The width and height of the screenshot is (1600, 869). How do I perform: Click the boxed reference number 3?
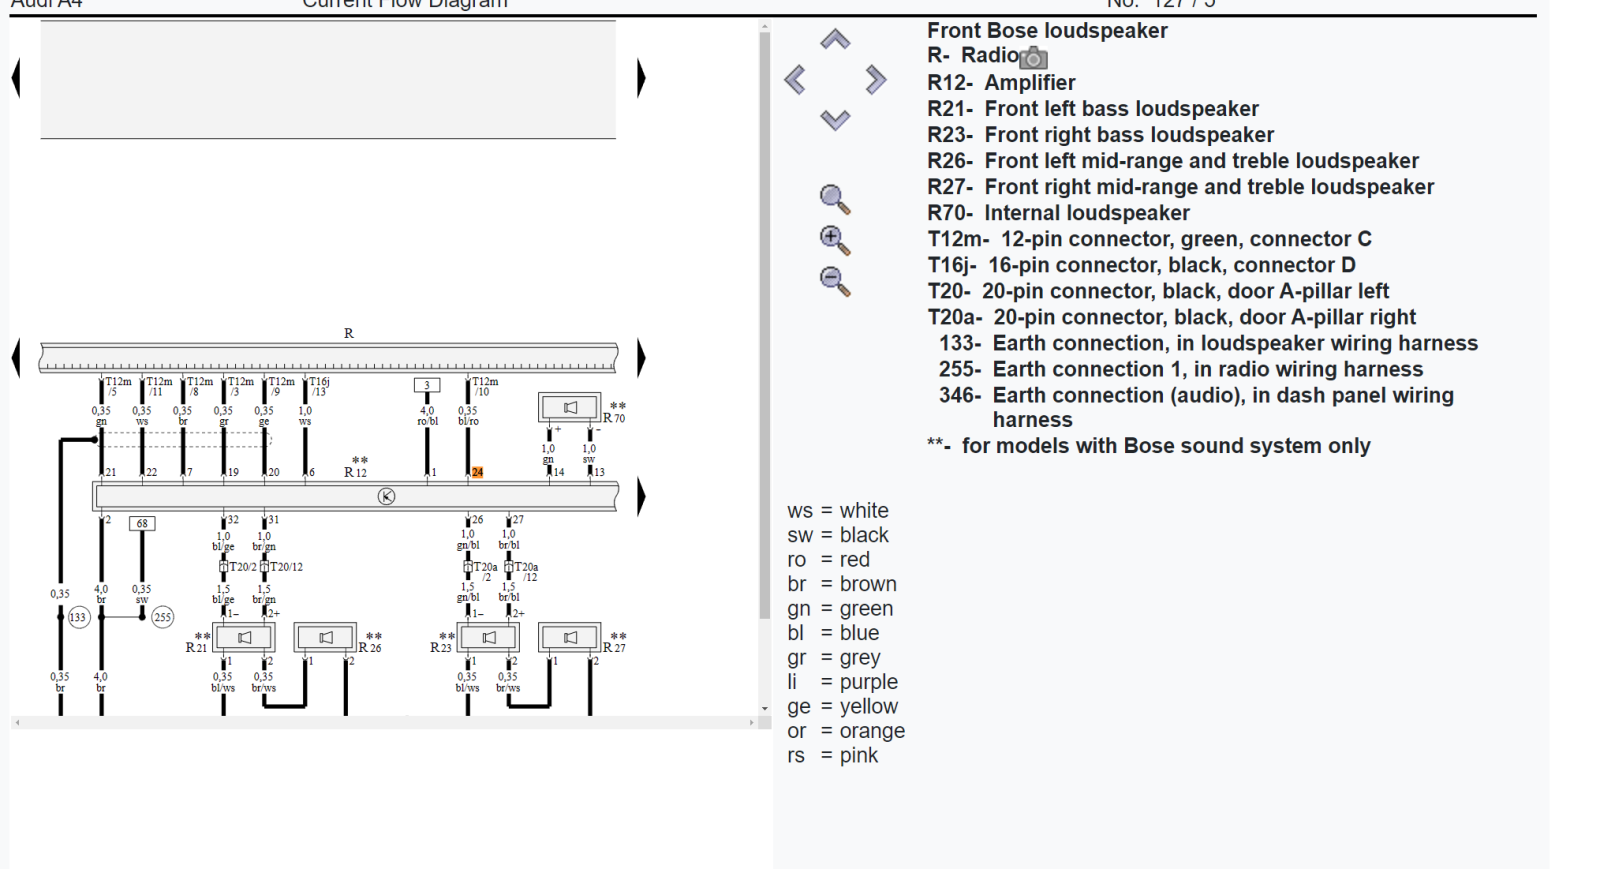pyautogui.click(x=427, y=385)
